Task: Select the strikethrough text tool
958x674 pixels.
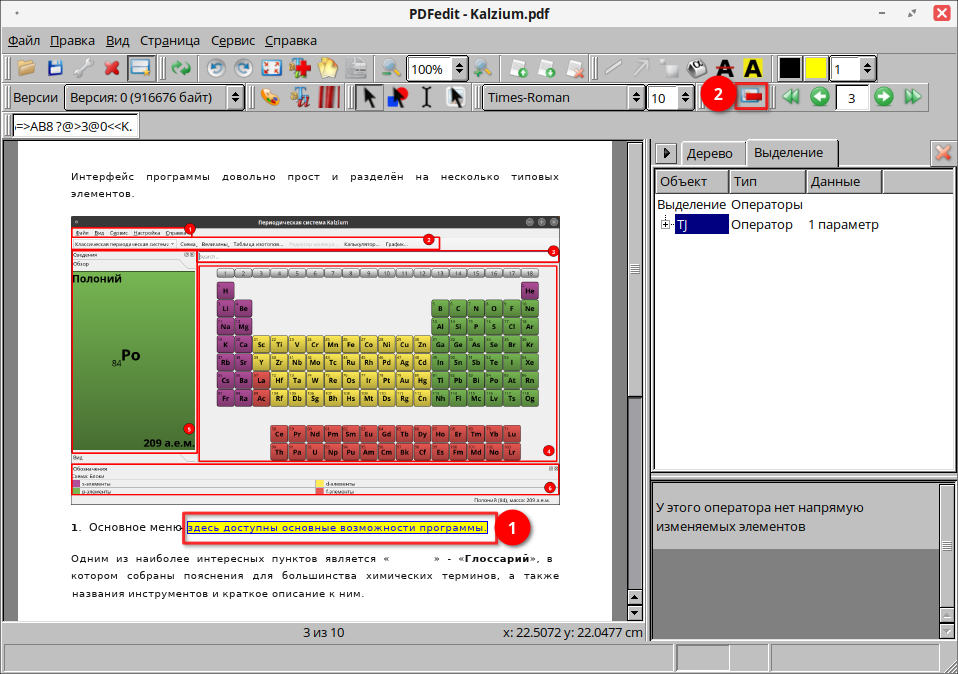Action: (x=725, y=68)
